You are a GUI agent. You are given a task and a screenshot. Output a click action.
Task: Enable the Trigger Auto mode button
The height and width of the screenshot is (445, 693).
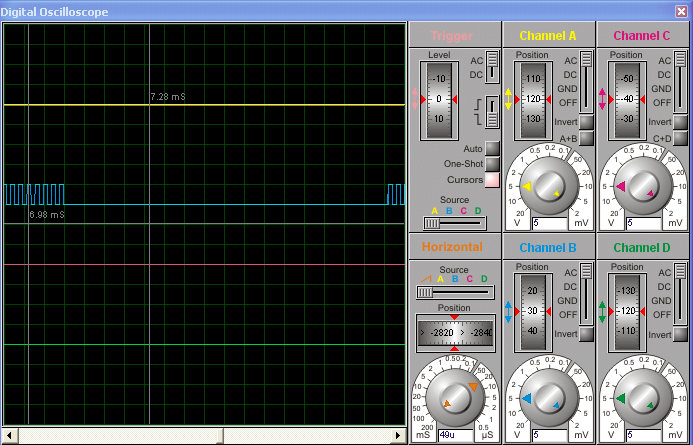point(492,149)
